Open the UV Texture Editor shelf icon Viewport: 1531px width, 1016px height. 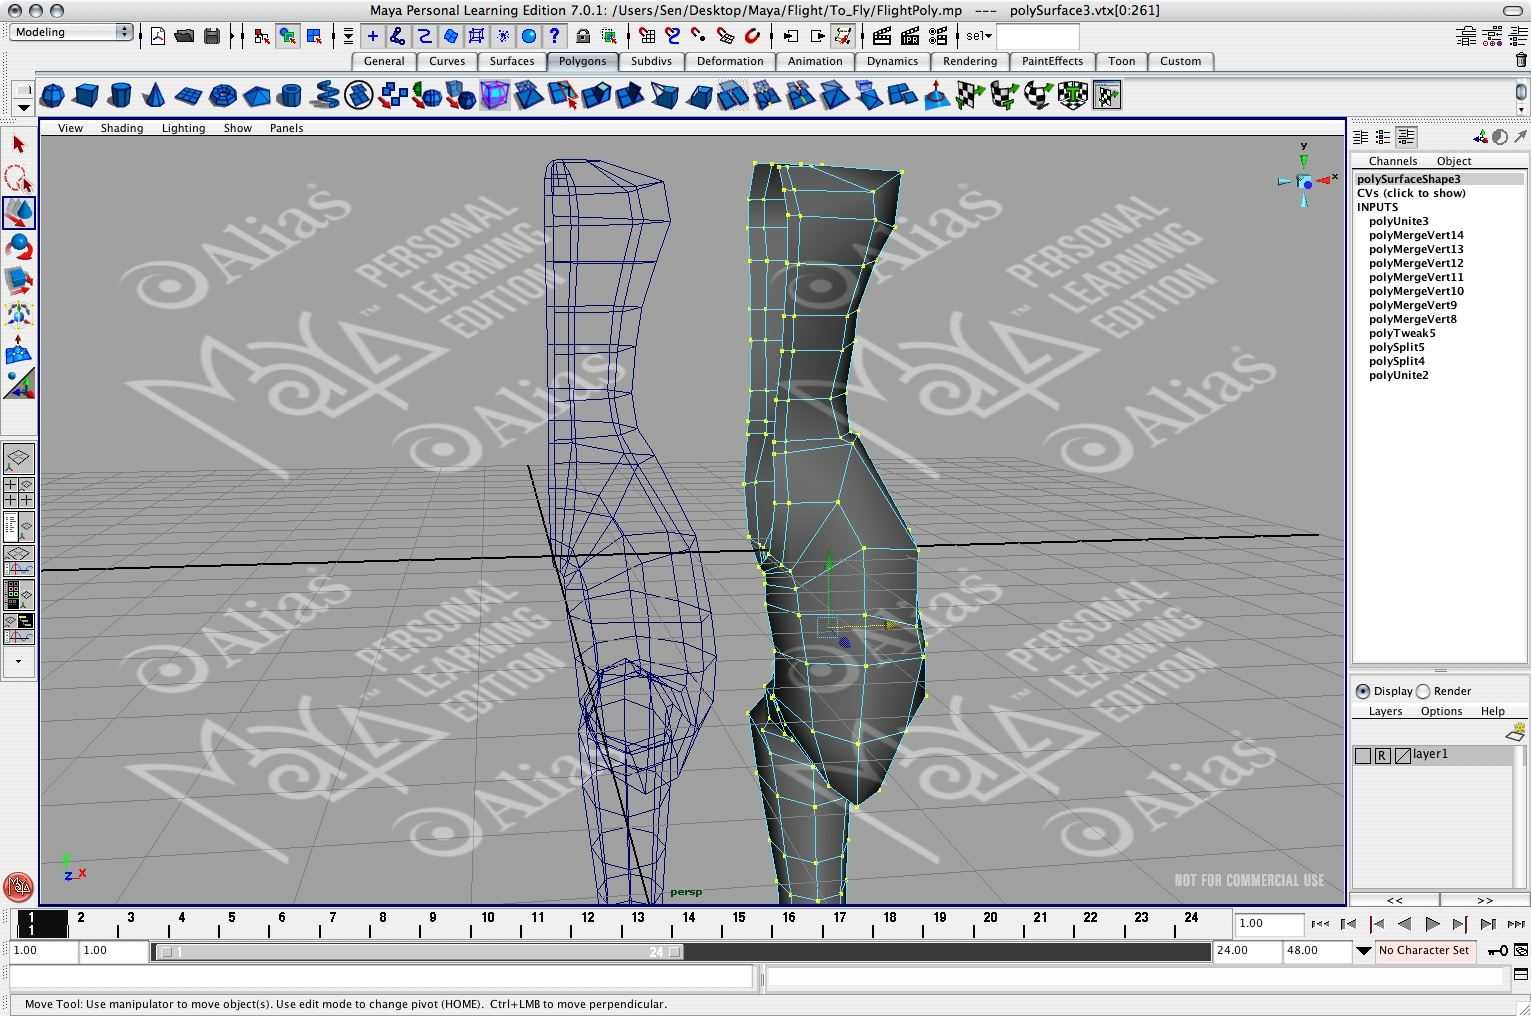click(1106, 96)
